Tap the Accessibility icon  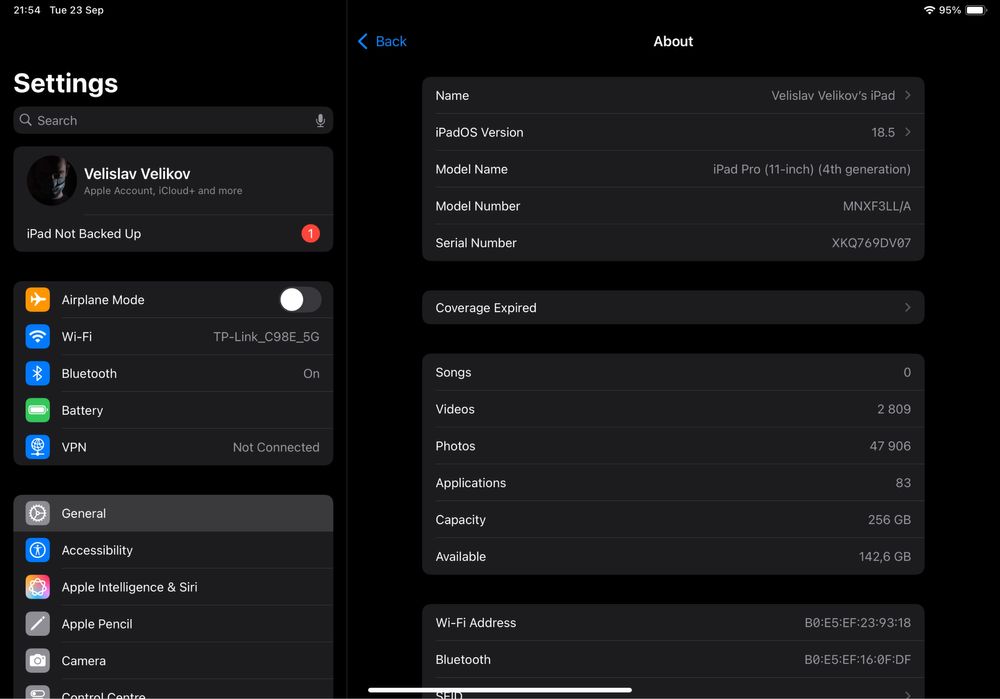coord(38,550)
